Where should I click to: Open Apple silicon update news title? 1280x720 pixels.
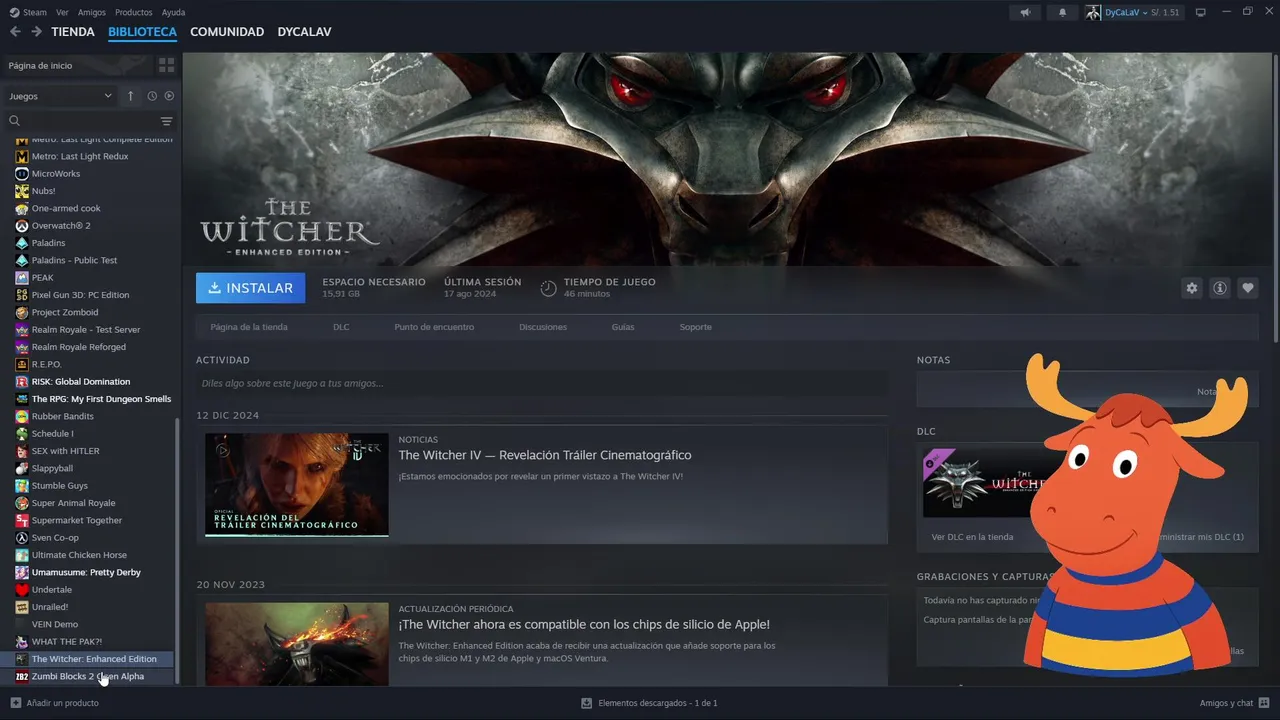click(584, 624)
